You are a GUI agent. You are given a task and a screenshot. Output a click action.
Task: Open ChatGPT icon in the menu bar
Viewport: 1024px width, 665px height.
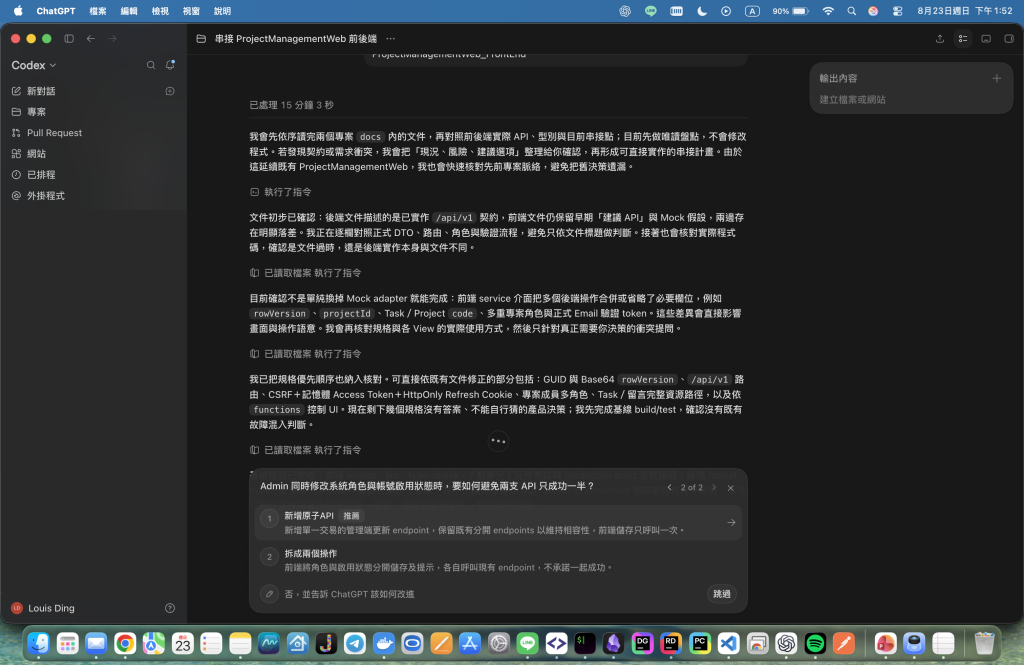625,11
